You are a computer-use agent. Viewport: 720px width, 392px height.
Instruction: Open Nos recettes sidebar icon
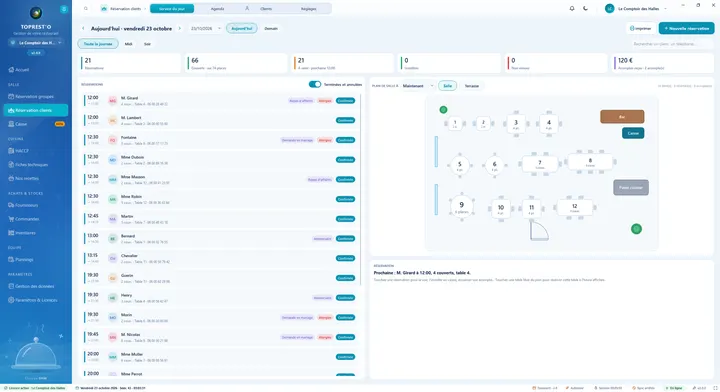[11, 178]
